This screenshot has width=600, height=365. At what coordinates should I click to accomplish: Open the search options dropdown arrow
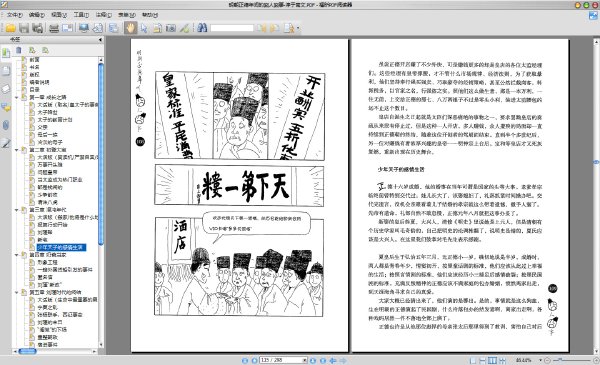pyautogui.click(x=298, y=28)
